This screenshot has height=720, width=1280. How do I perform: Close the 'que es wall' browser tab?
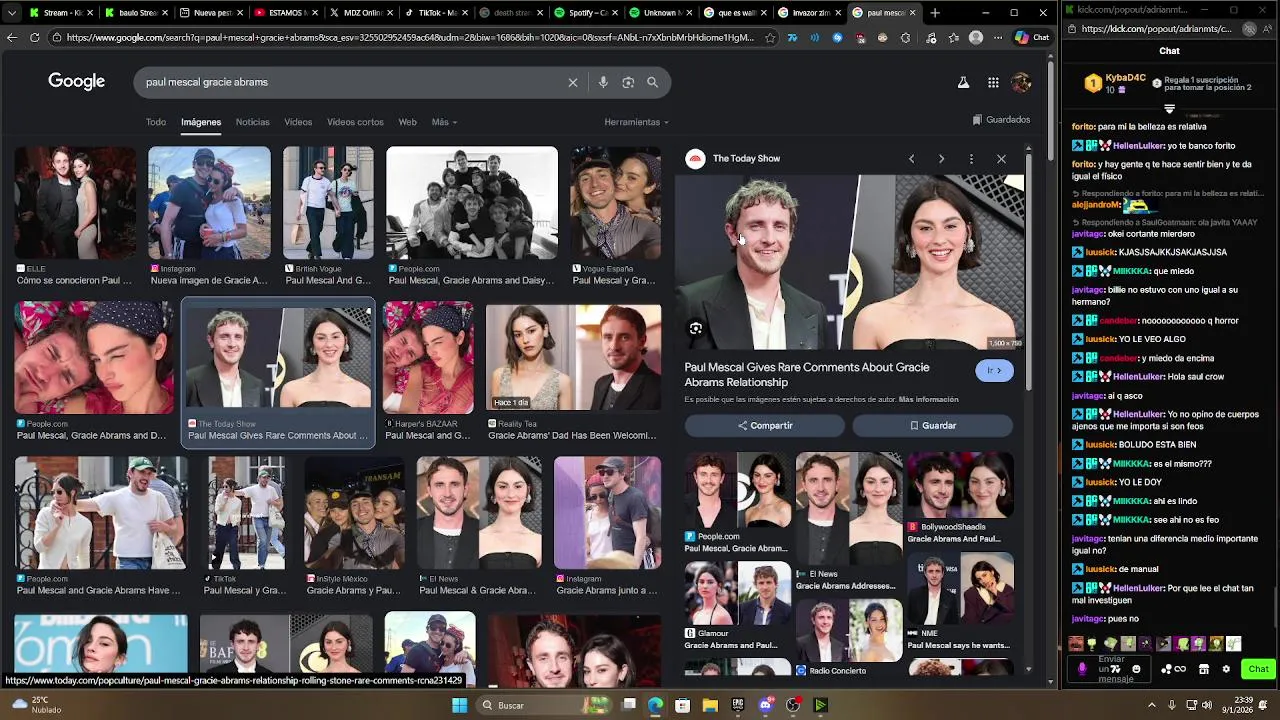click(x=764, y=13)
